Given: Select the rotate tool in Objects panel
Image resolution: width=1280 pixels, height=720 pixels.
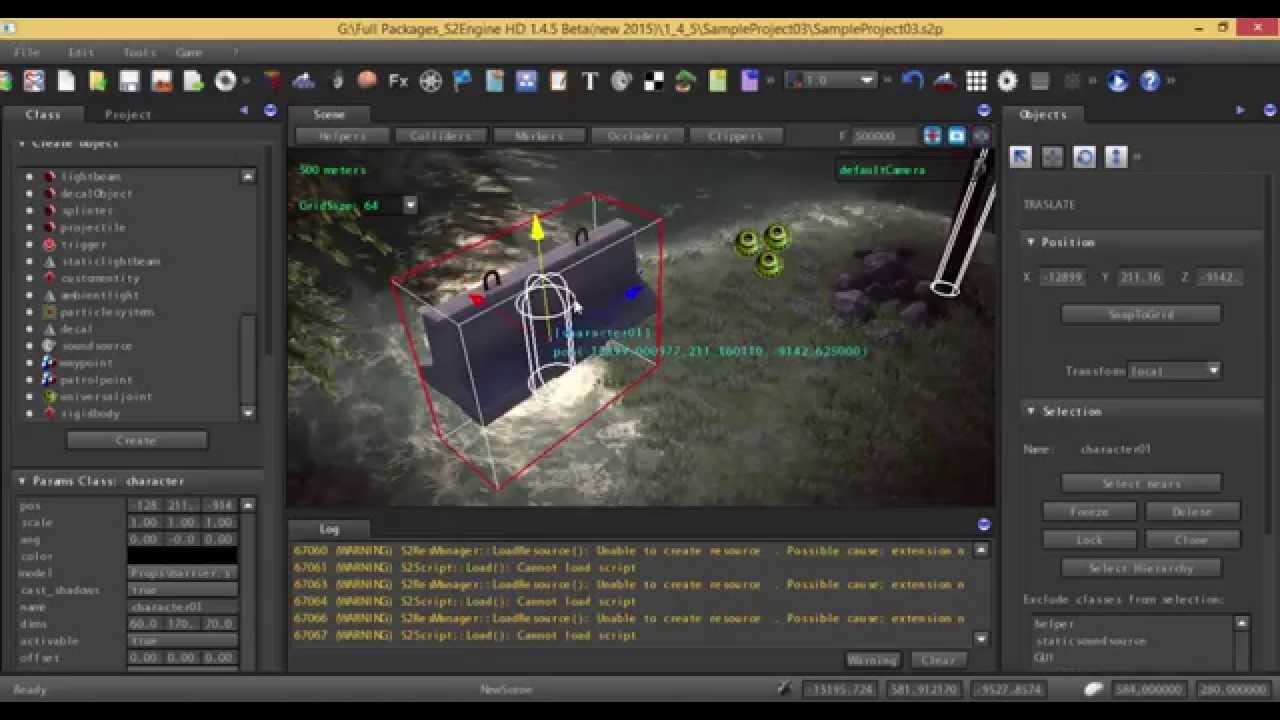Looking at the screenshot, I should coord(1084,157).
